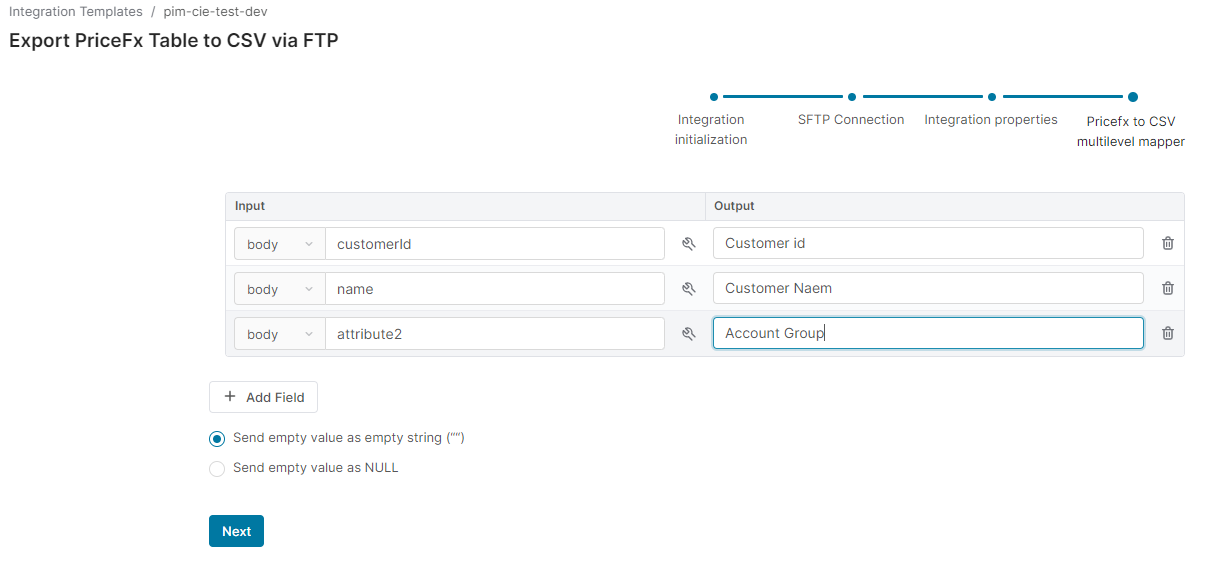Open converter wrench icon for name row
This screenshot has height=566, width=1222.
(688, 289)
